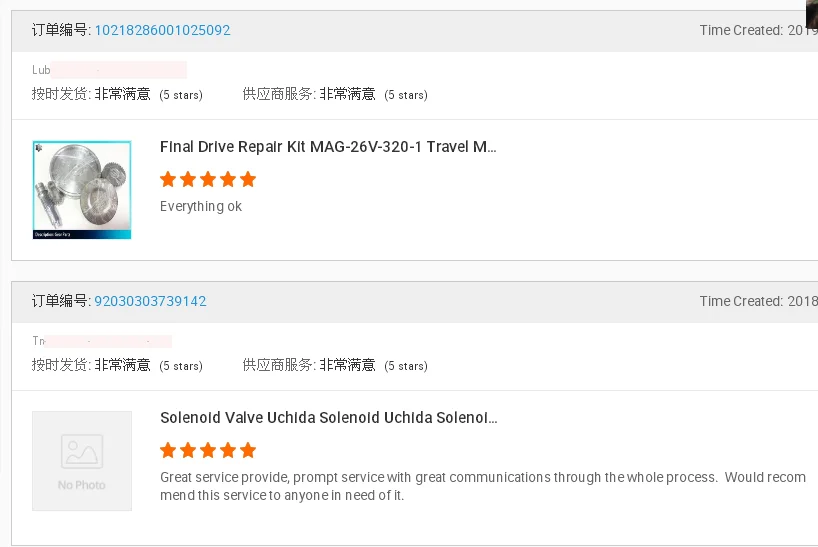Open the Final Drive Repair Kit product title
The width and height of the screenshot is (818, 547).
[x=328, y=147]
